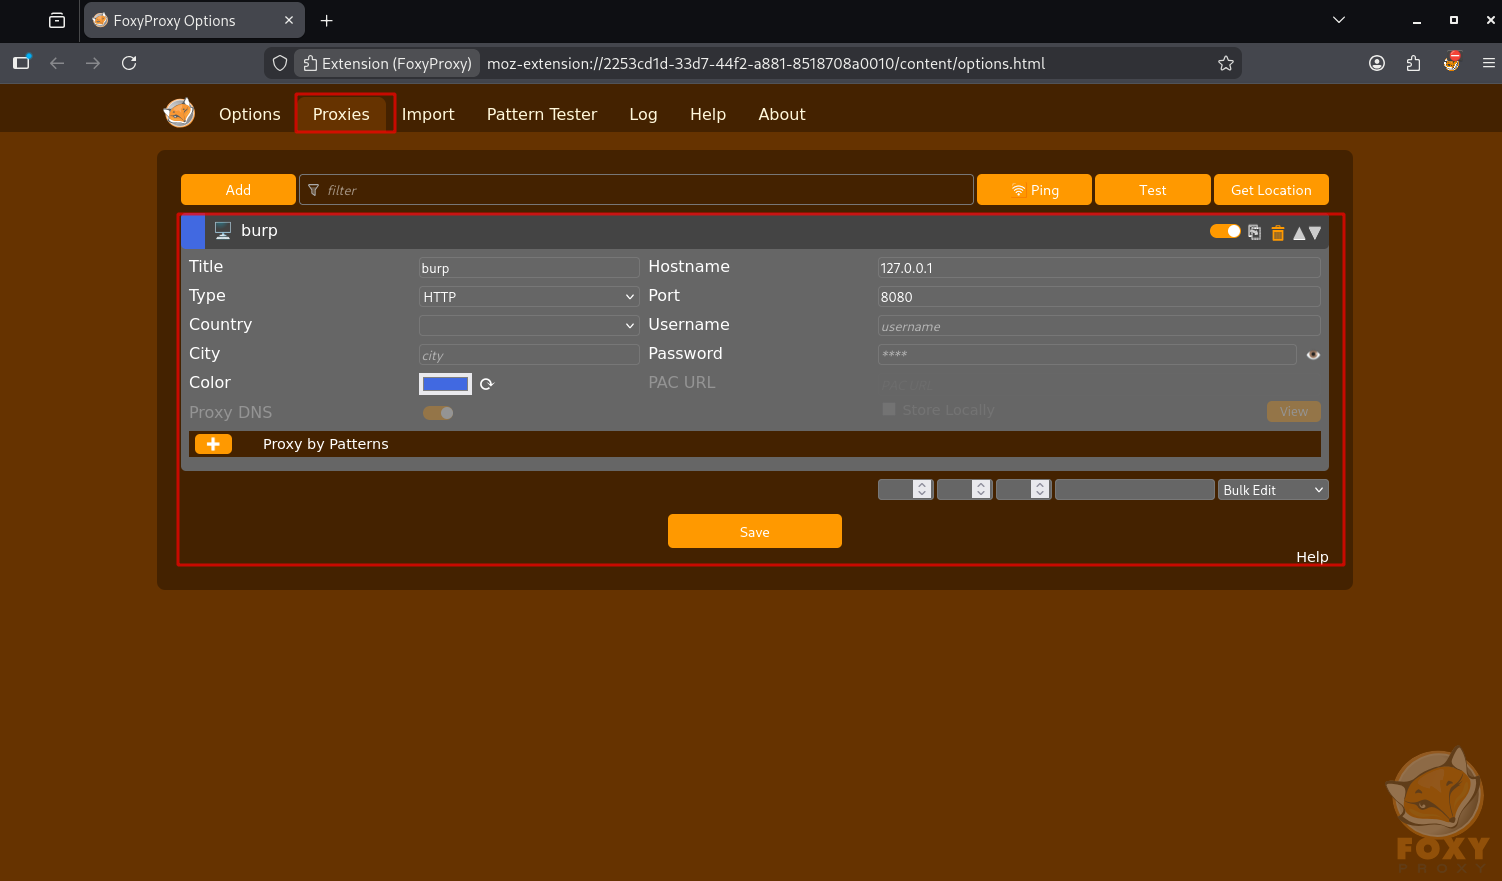Move burp proxy up with arrow
This screenshot has height=881, width=1502.
point(1299,233)
